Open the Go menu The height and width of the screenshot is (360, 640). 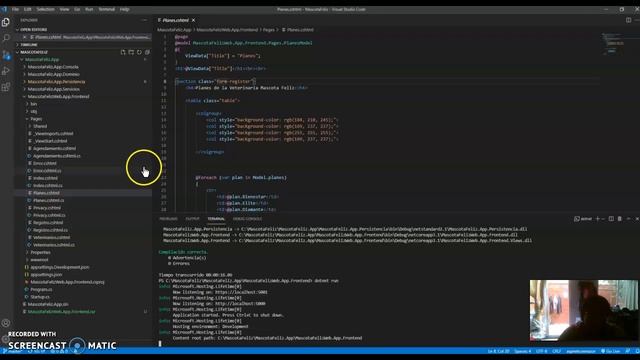point(77,9)
